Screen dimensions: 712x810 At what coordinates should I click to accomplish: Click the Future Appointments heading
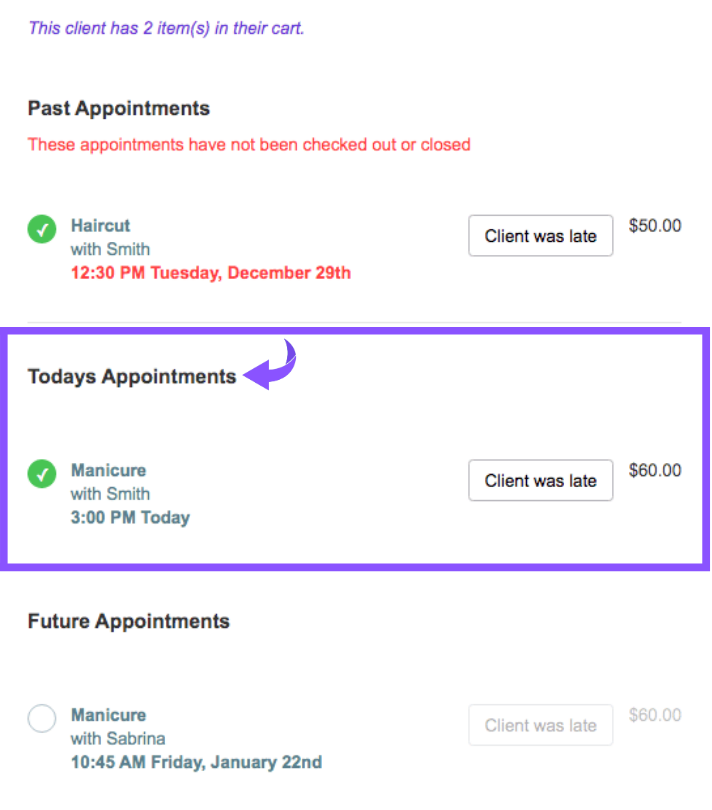click(129, 621)
